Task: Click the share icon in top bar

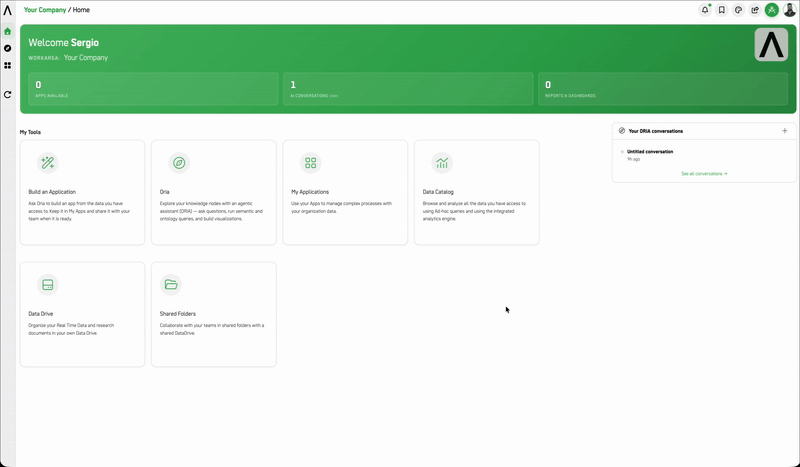Action: (755, 10)
